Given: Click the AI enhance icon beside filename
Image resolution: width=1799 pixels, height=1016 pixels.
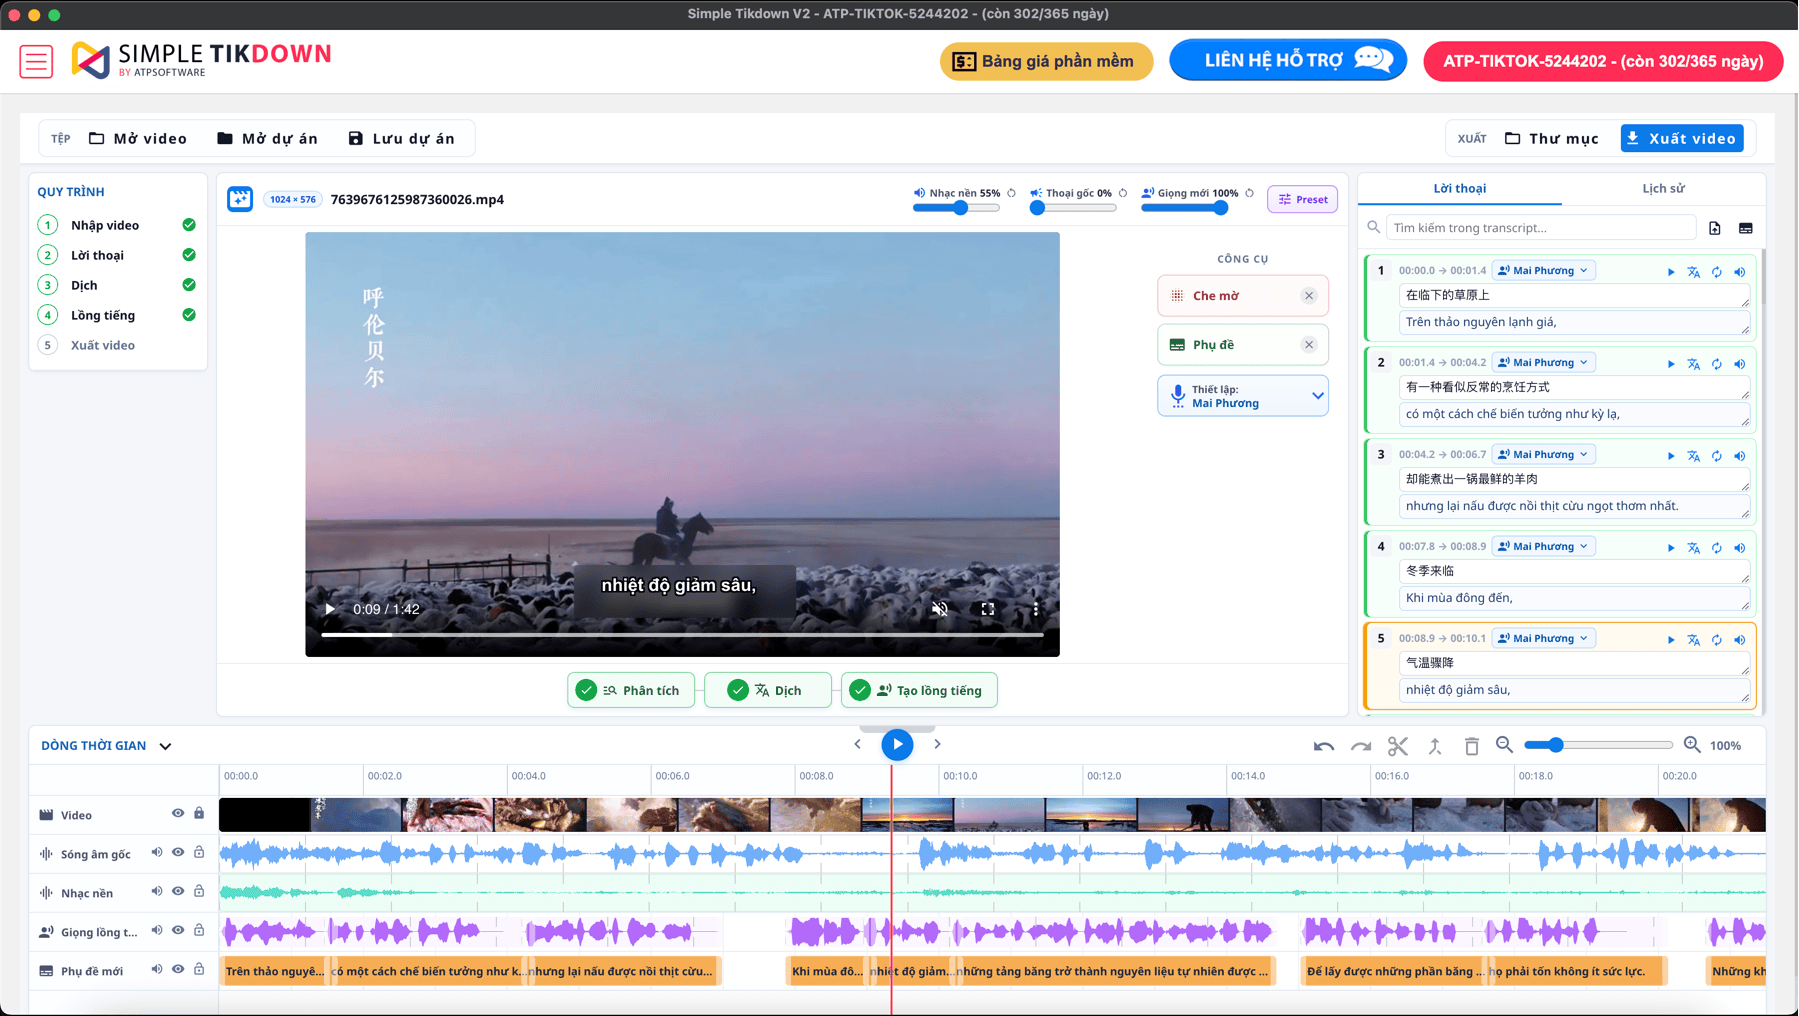Looking at the screenshot, I should click(x=240, y=199).
